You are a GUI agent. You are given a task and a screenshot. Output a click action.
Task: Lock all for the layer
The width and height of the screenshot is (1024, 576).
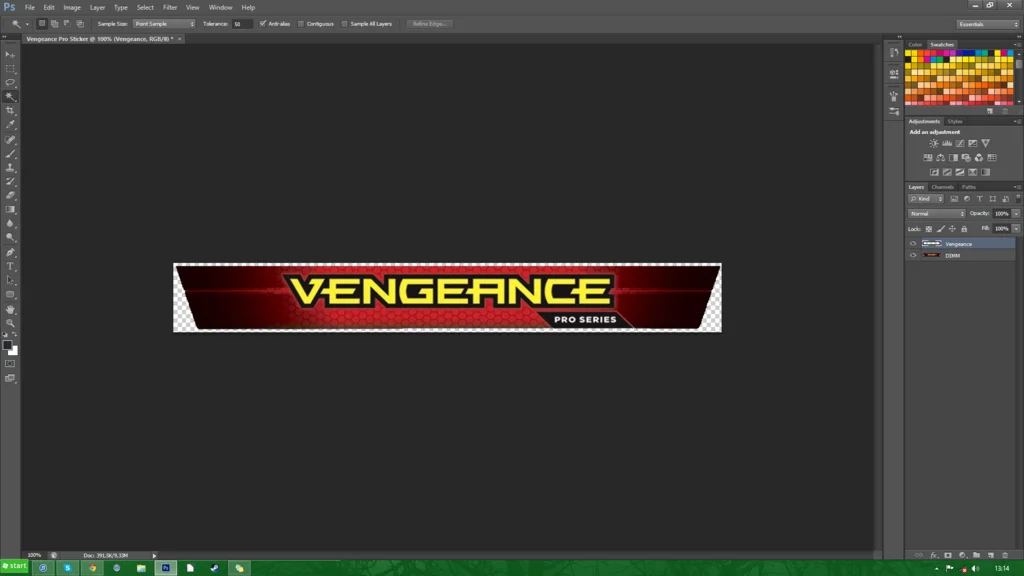click(x=964, y=229)
